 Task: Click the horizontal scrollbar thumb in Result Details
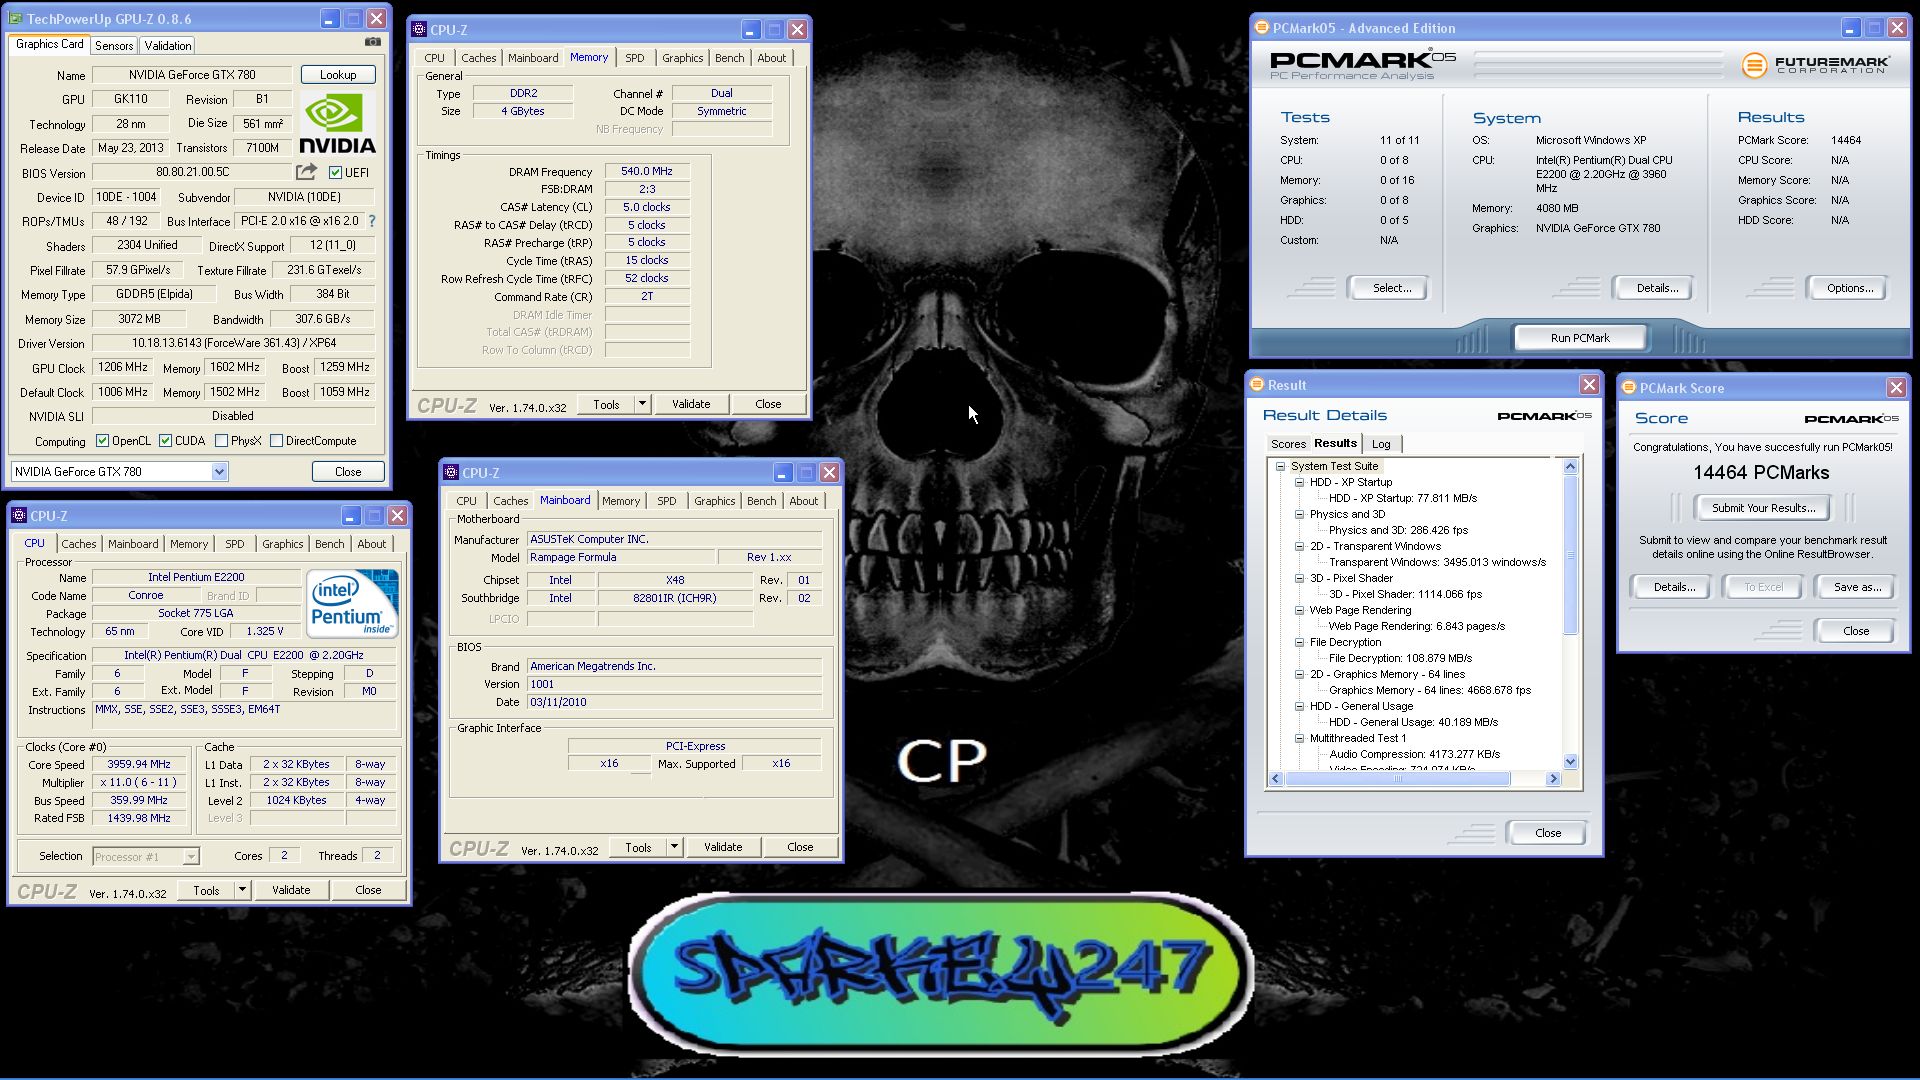pyautogui.click(x=1397, y=779)
